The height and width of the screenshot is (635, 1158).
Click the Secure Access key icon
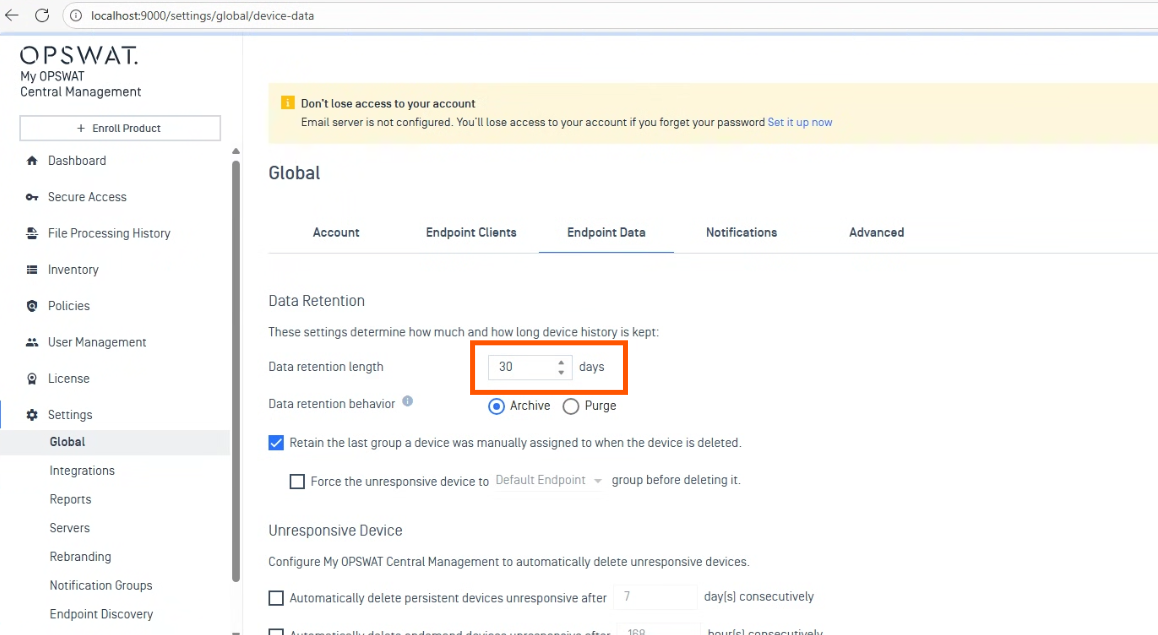[32, 197]
